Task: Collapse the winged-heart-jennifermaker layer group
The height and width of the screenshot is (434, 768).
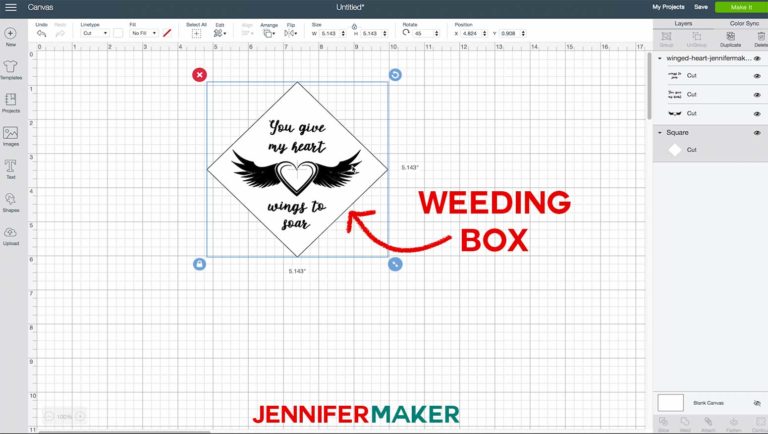Action: click(x=660, y=58)
